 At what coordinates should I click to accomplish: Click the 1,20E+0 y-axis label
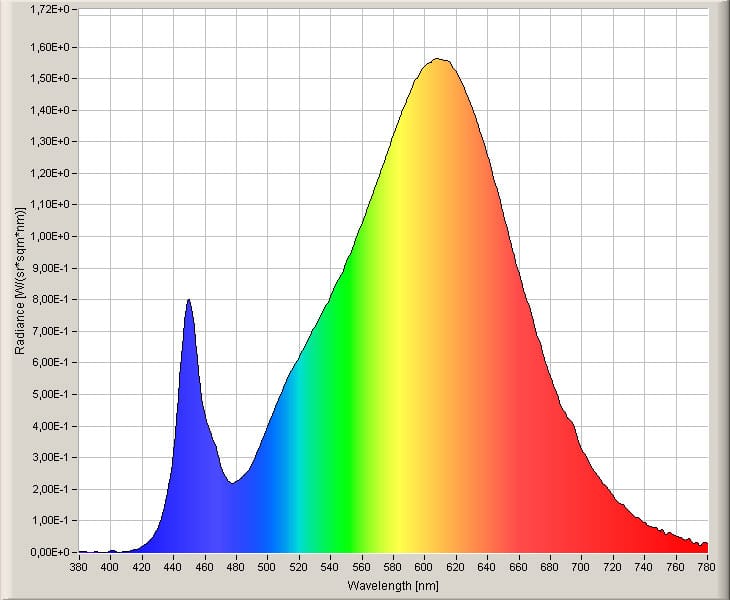[x=49, y=173]
